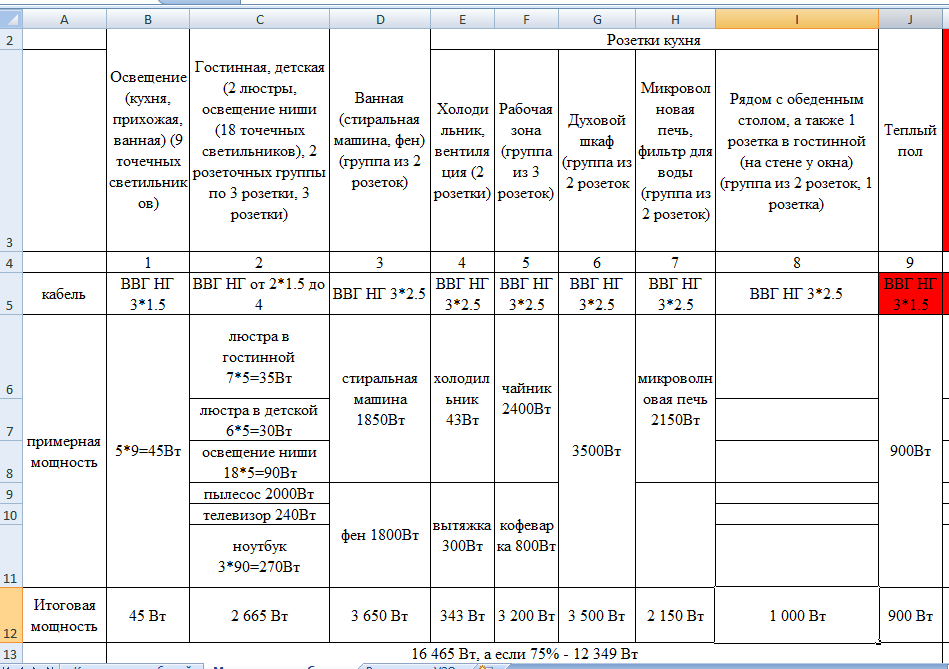
Task: Click the 'Микроволновая печь, фильтр для воды' cell
Action: [675, 151]
